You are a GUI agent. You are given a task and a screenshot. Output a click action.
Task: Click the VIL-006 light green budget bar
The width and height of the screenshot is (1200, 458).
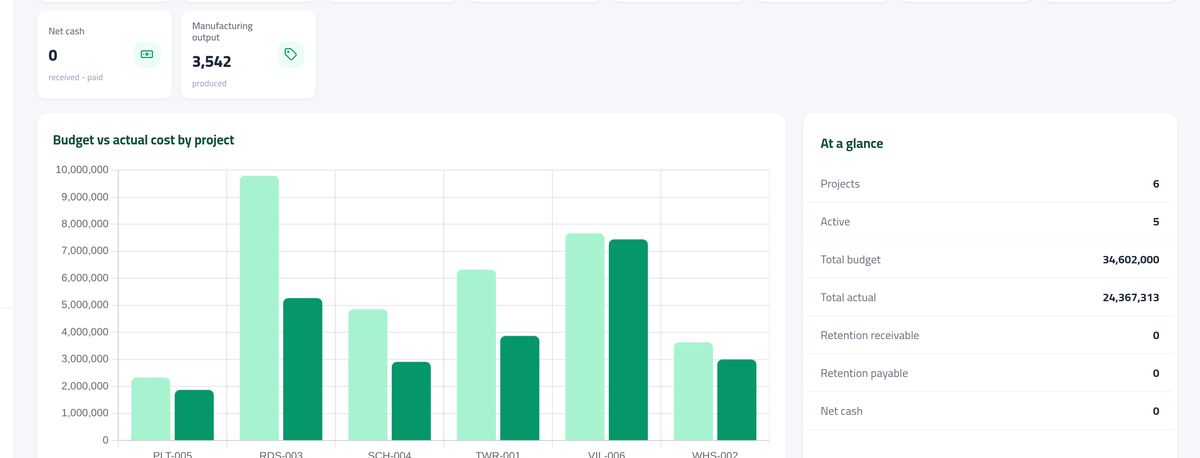585,337
